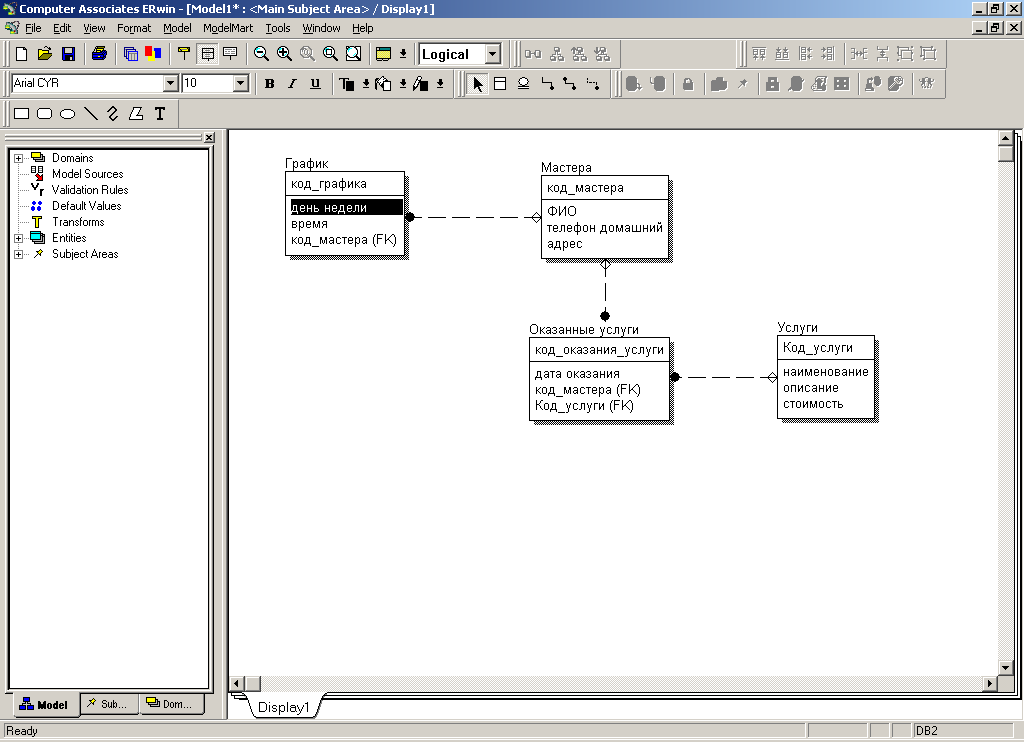Open the ModelMart menu
Image resolution: width=1024 pixels, height=742 pixels.
point(228,28)
